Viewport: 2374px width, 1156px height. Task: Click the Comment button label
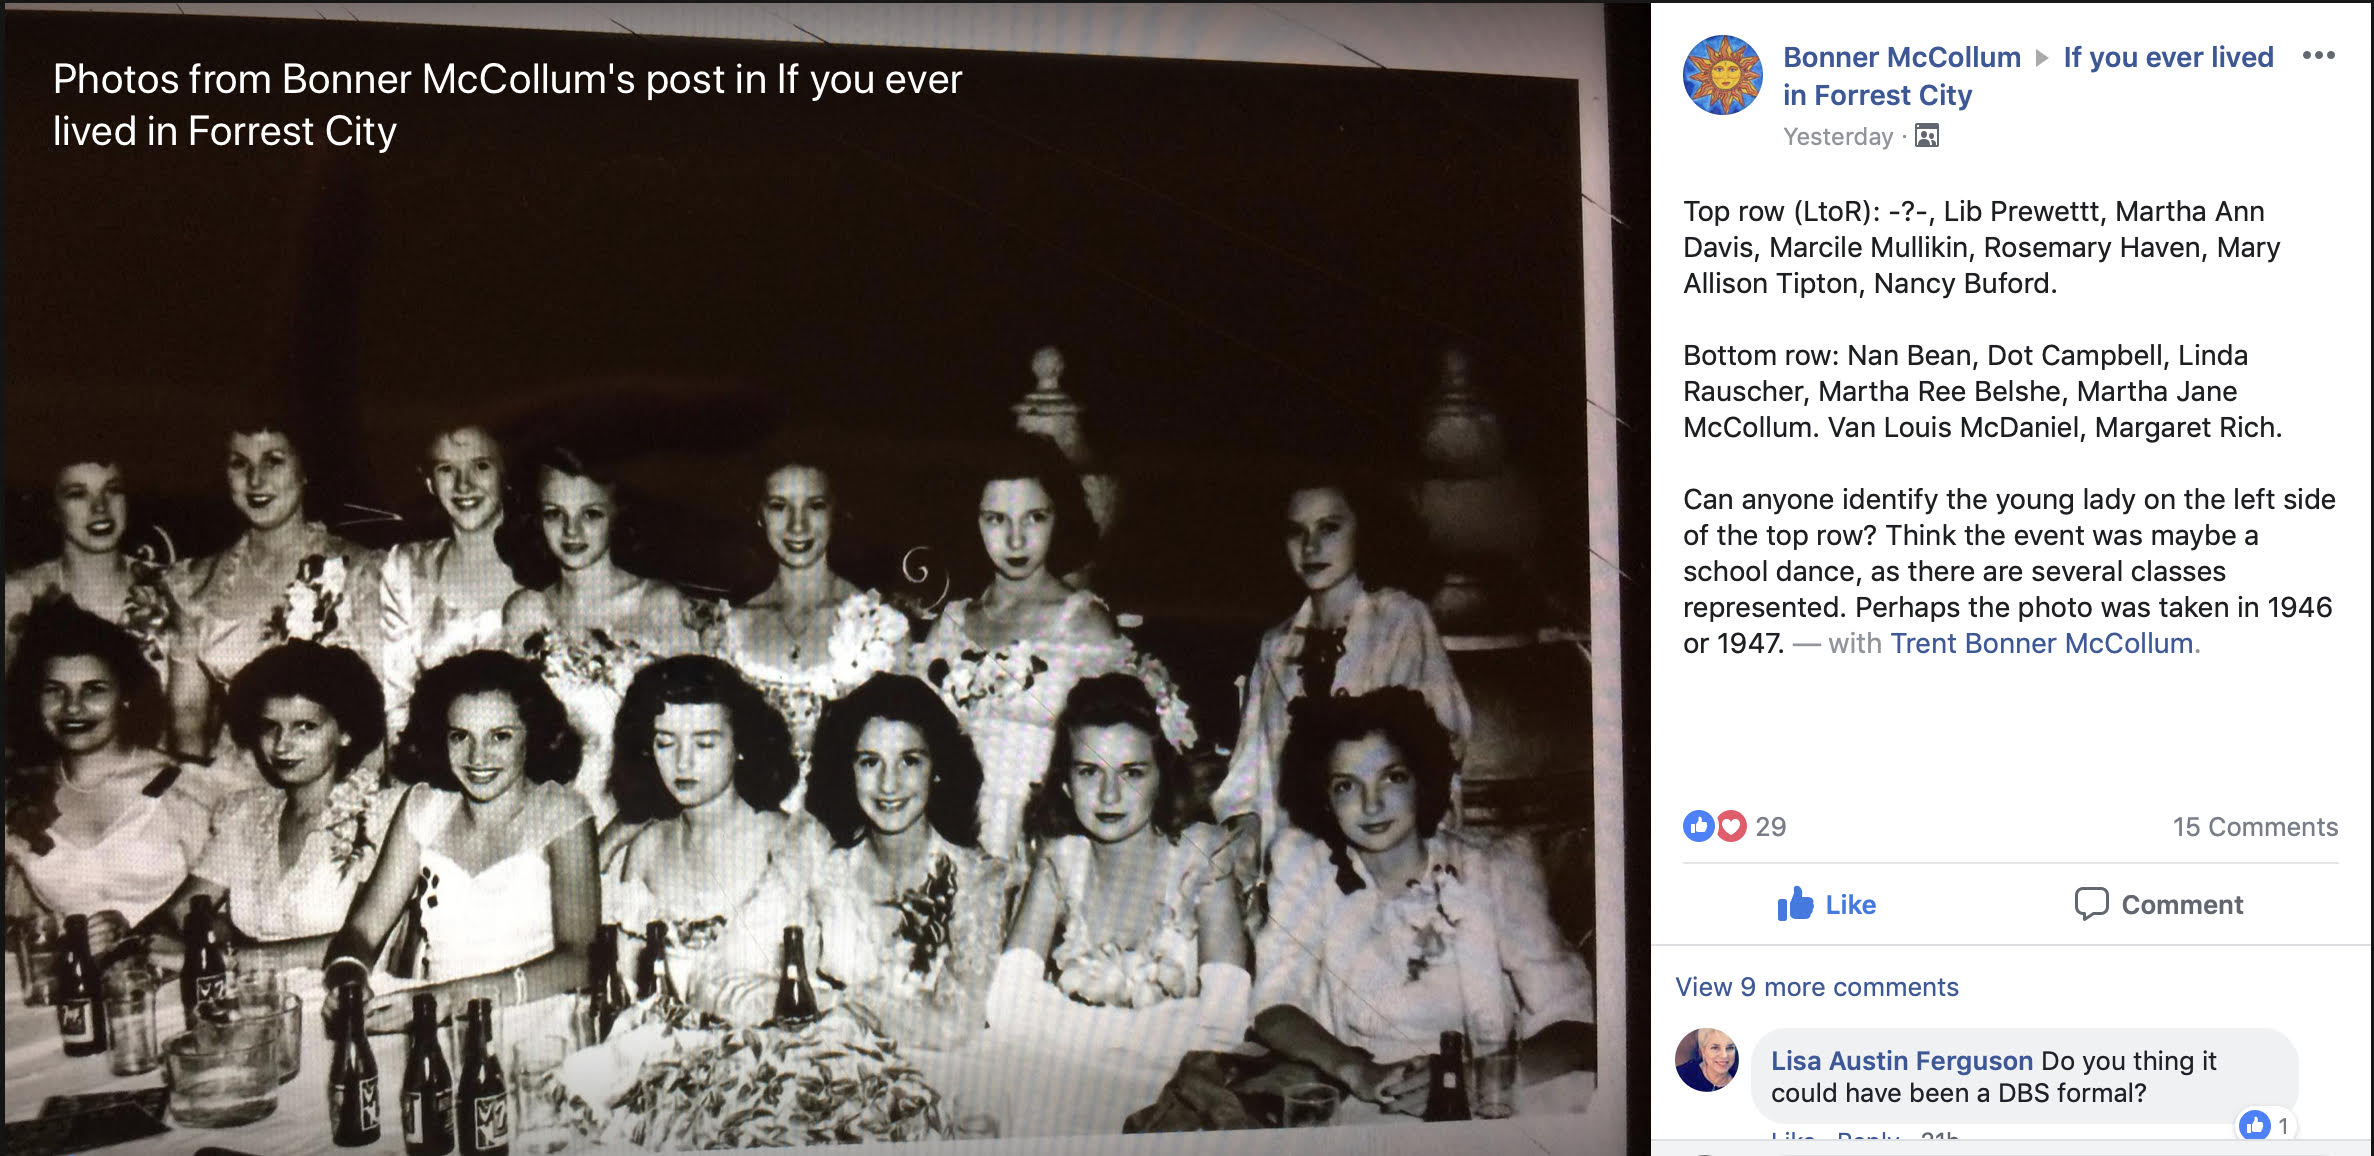[2182, 905]
